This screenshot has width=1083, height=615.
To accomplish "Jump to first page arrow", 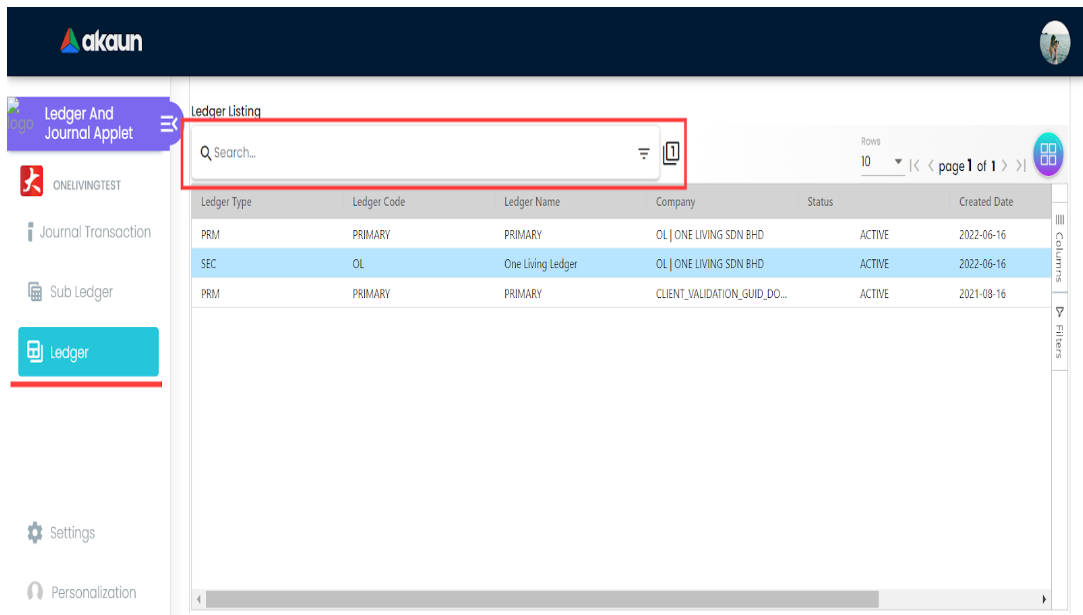I will coord(914,166).
